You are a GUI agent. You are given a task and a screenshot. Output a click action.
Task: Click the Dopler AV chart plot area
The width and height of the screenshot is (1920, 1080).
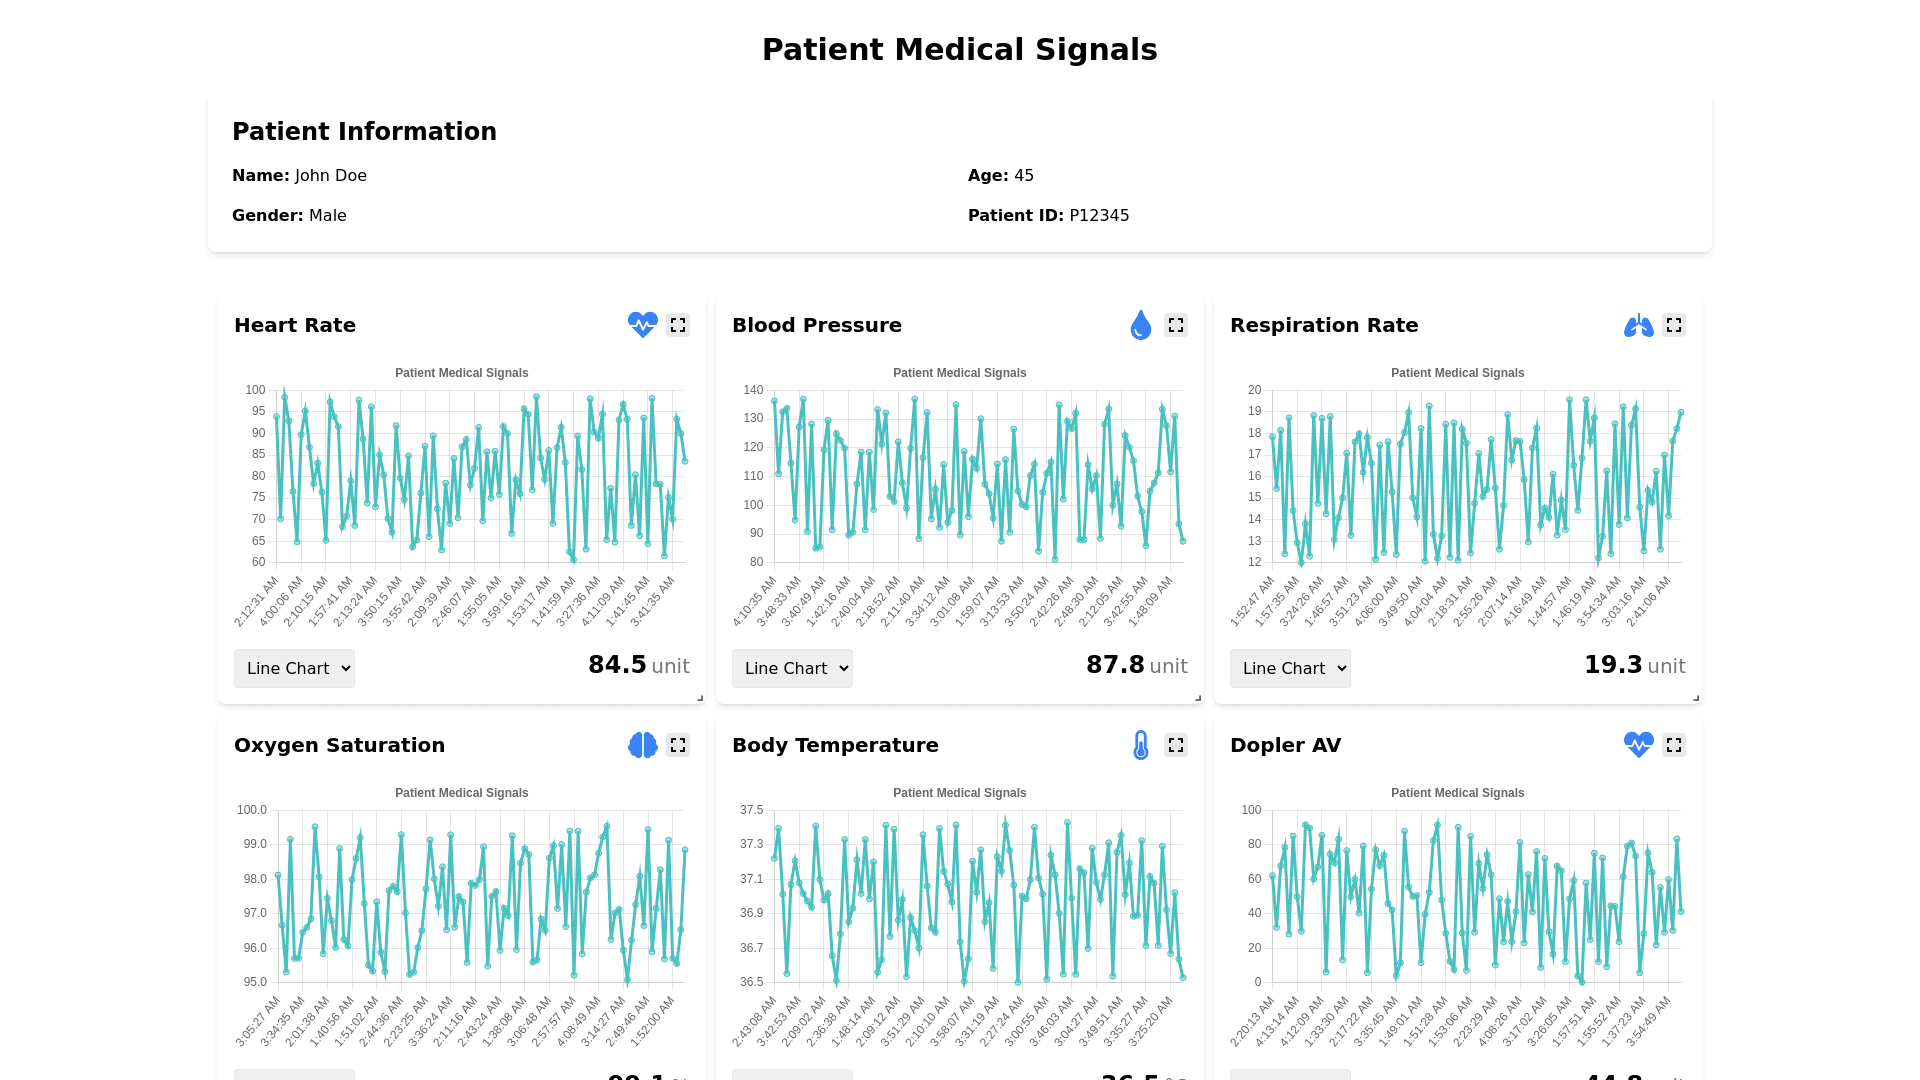[x=1476, y=896]
